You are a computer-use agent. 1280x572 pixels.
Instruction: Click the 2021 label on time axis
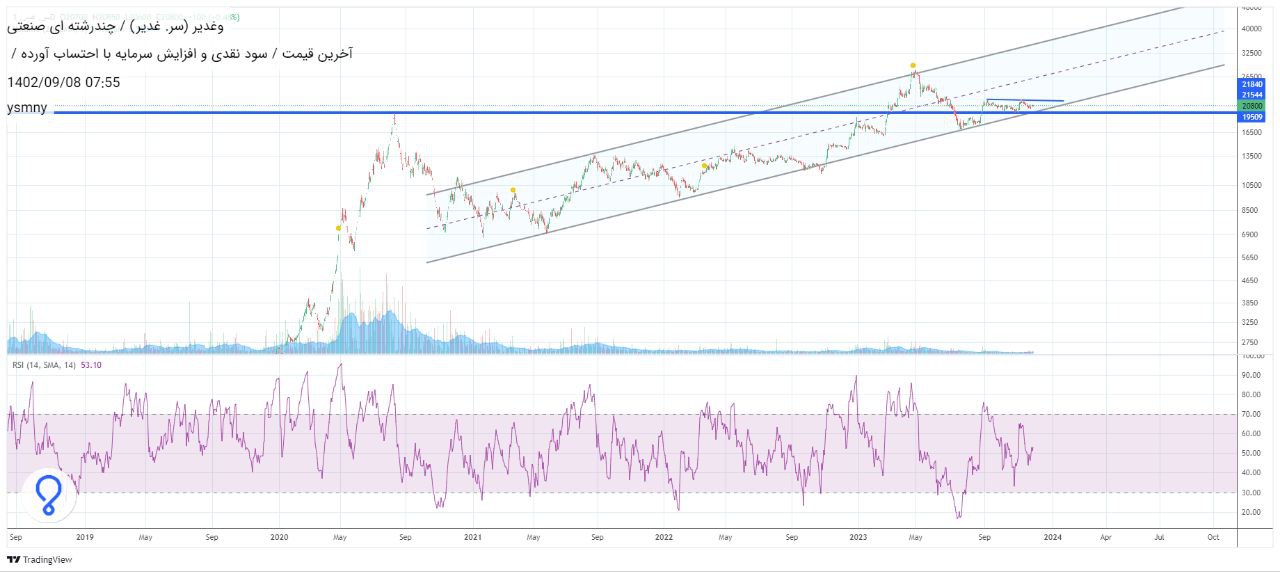click(473, 537)
